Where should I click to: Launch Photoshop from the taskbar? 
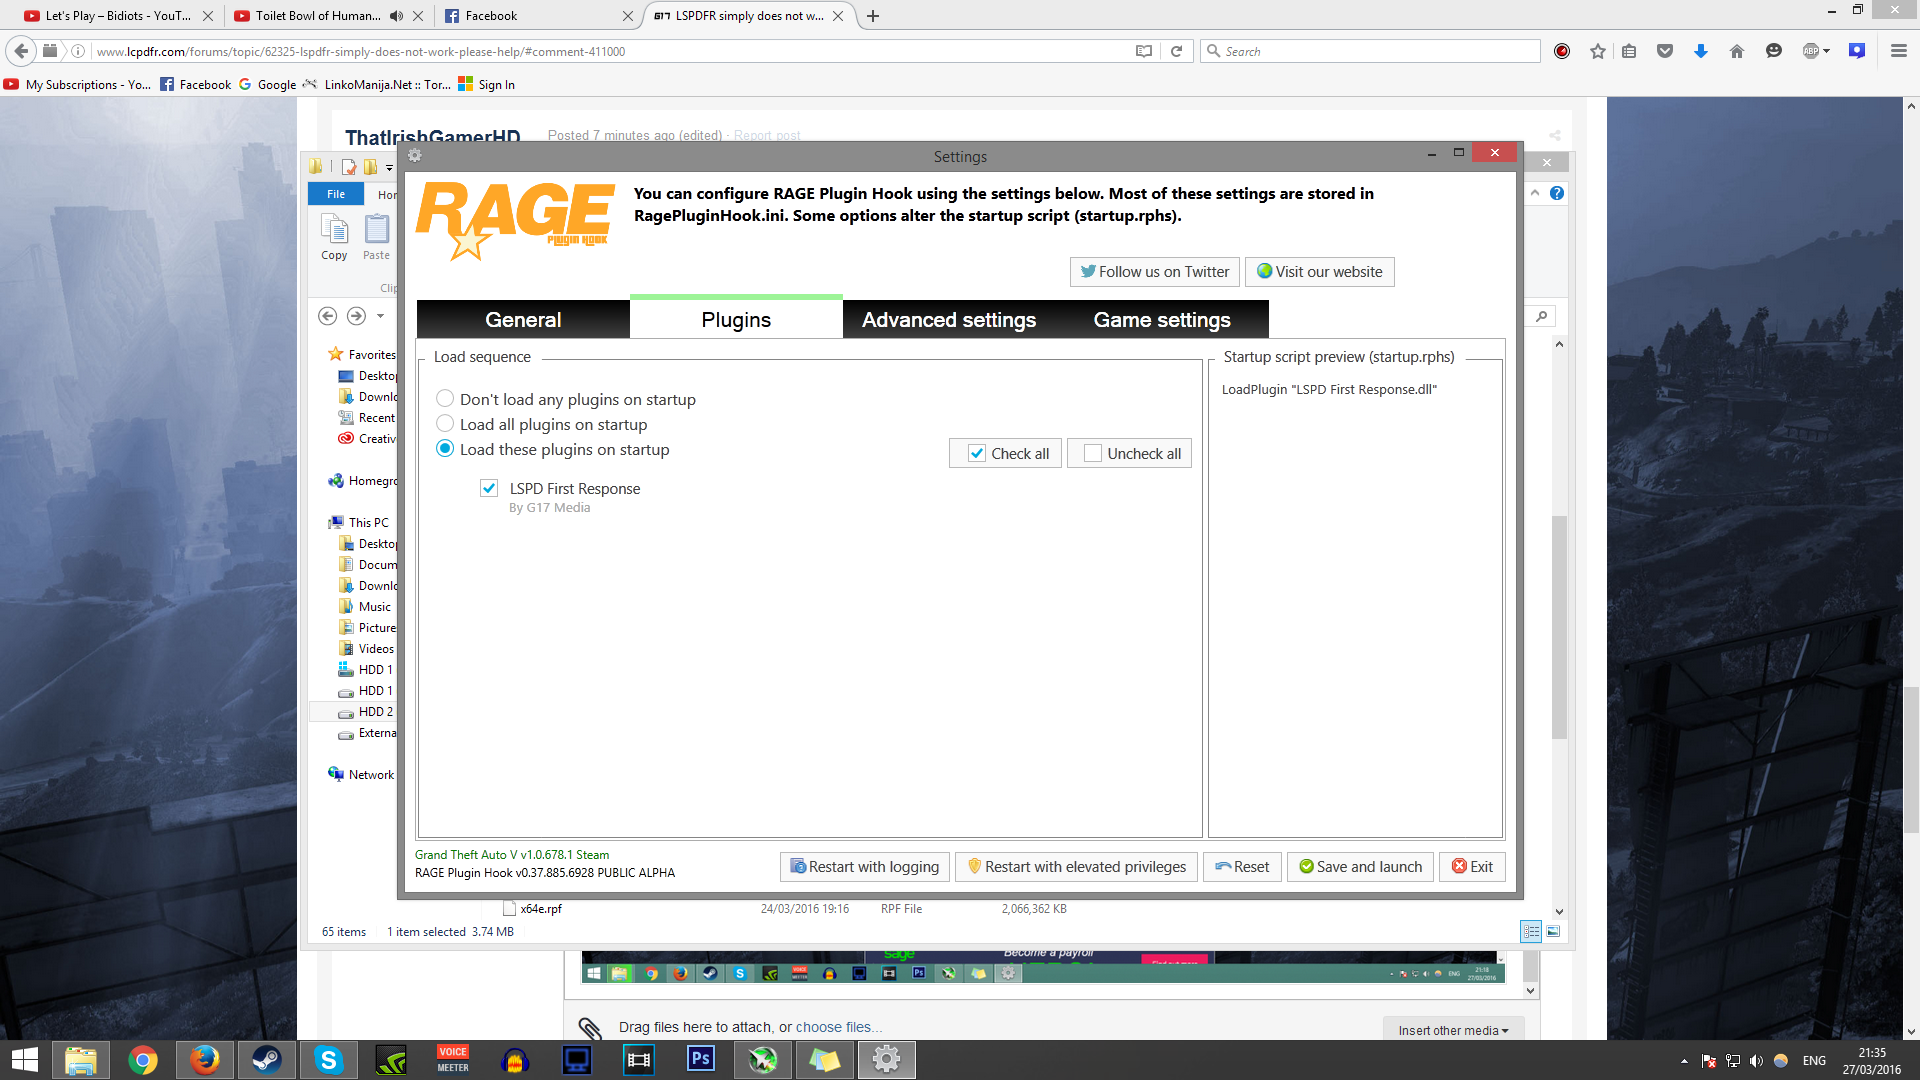click(x=701, y=1059)
